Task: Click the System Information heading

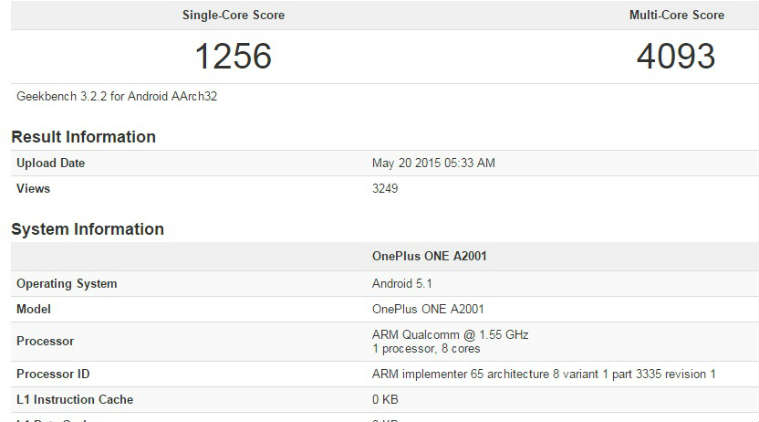Action: (88, 229)
